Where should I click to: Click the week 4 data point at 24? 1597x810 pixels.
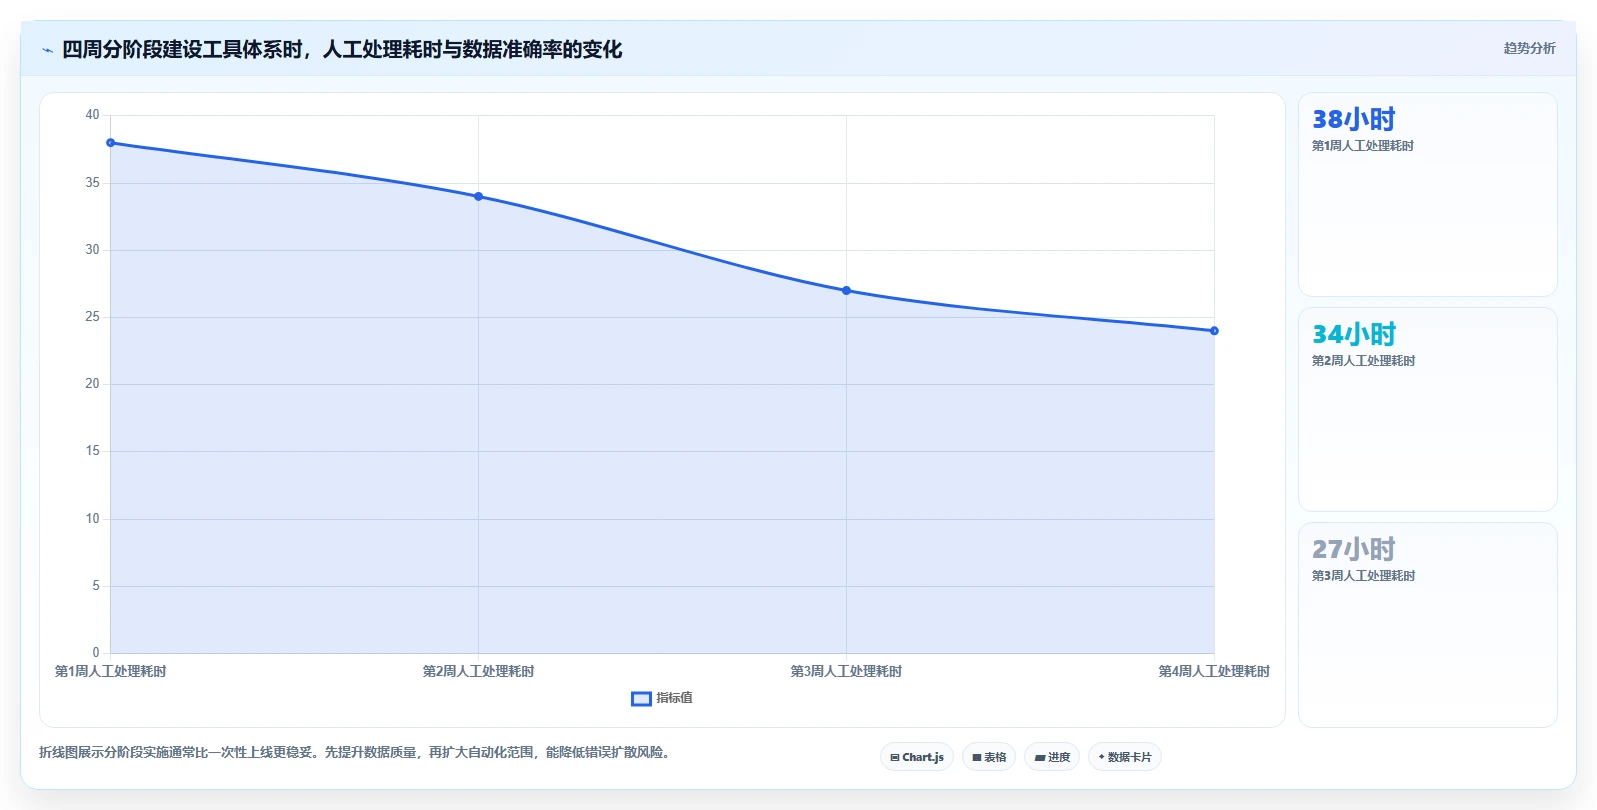coord(1214,331)
